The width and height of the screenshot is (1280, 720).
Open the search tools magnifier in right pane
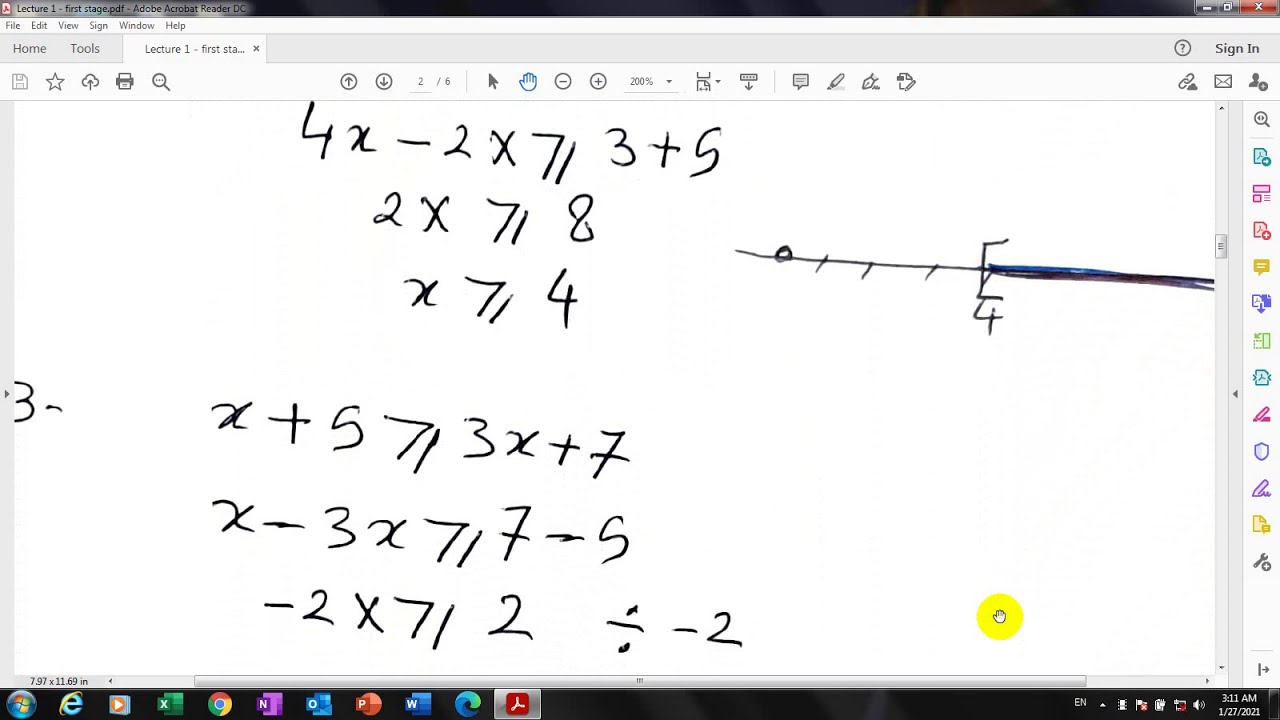click(1262, 119)
